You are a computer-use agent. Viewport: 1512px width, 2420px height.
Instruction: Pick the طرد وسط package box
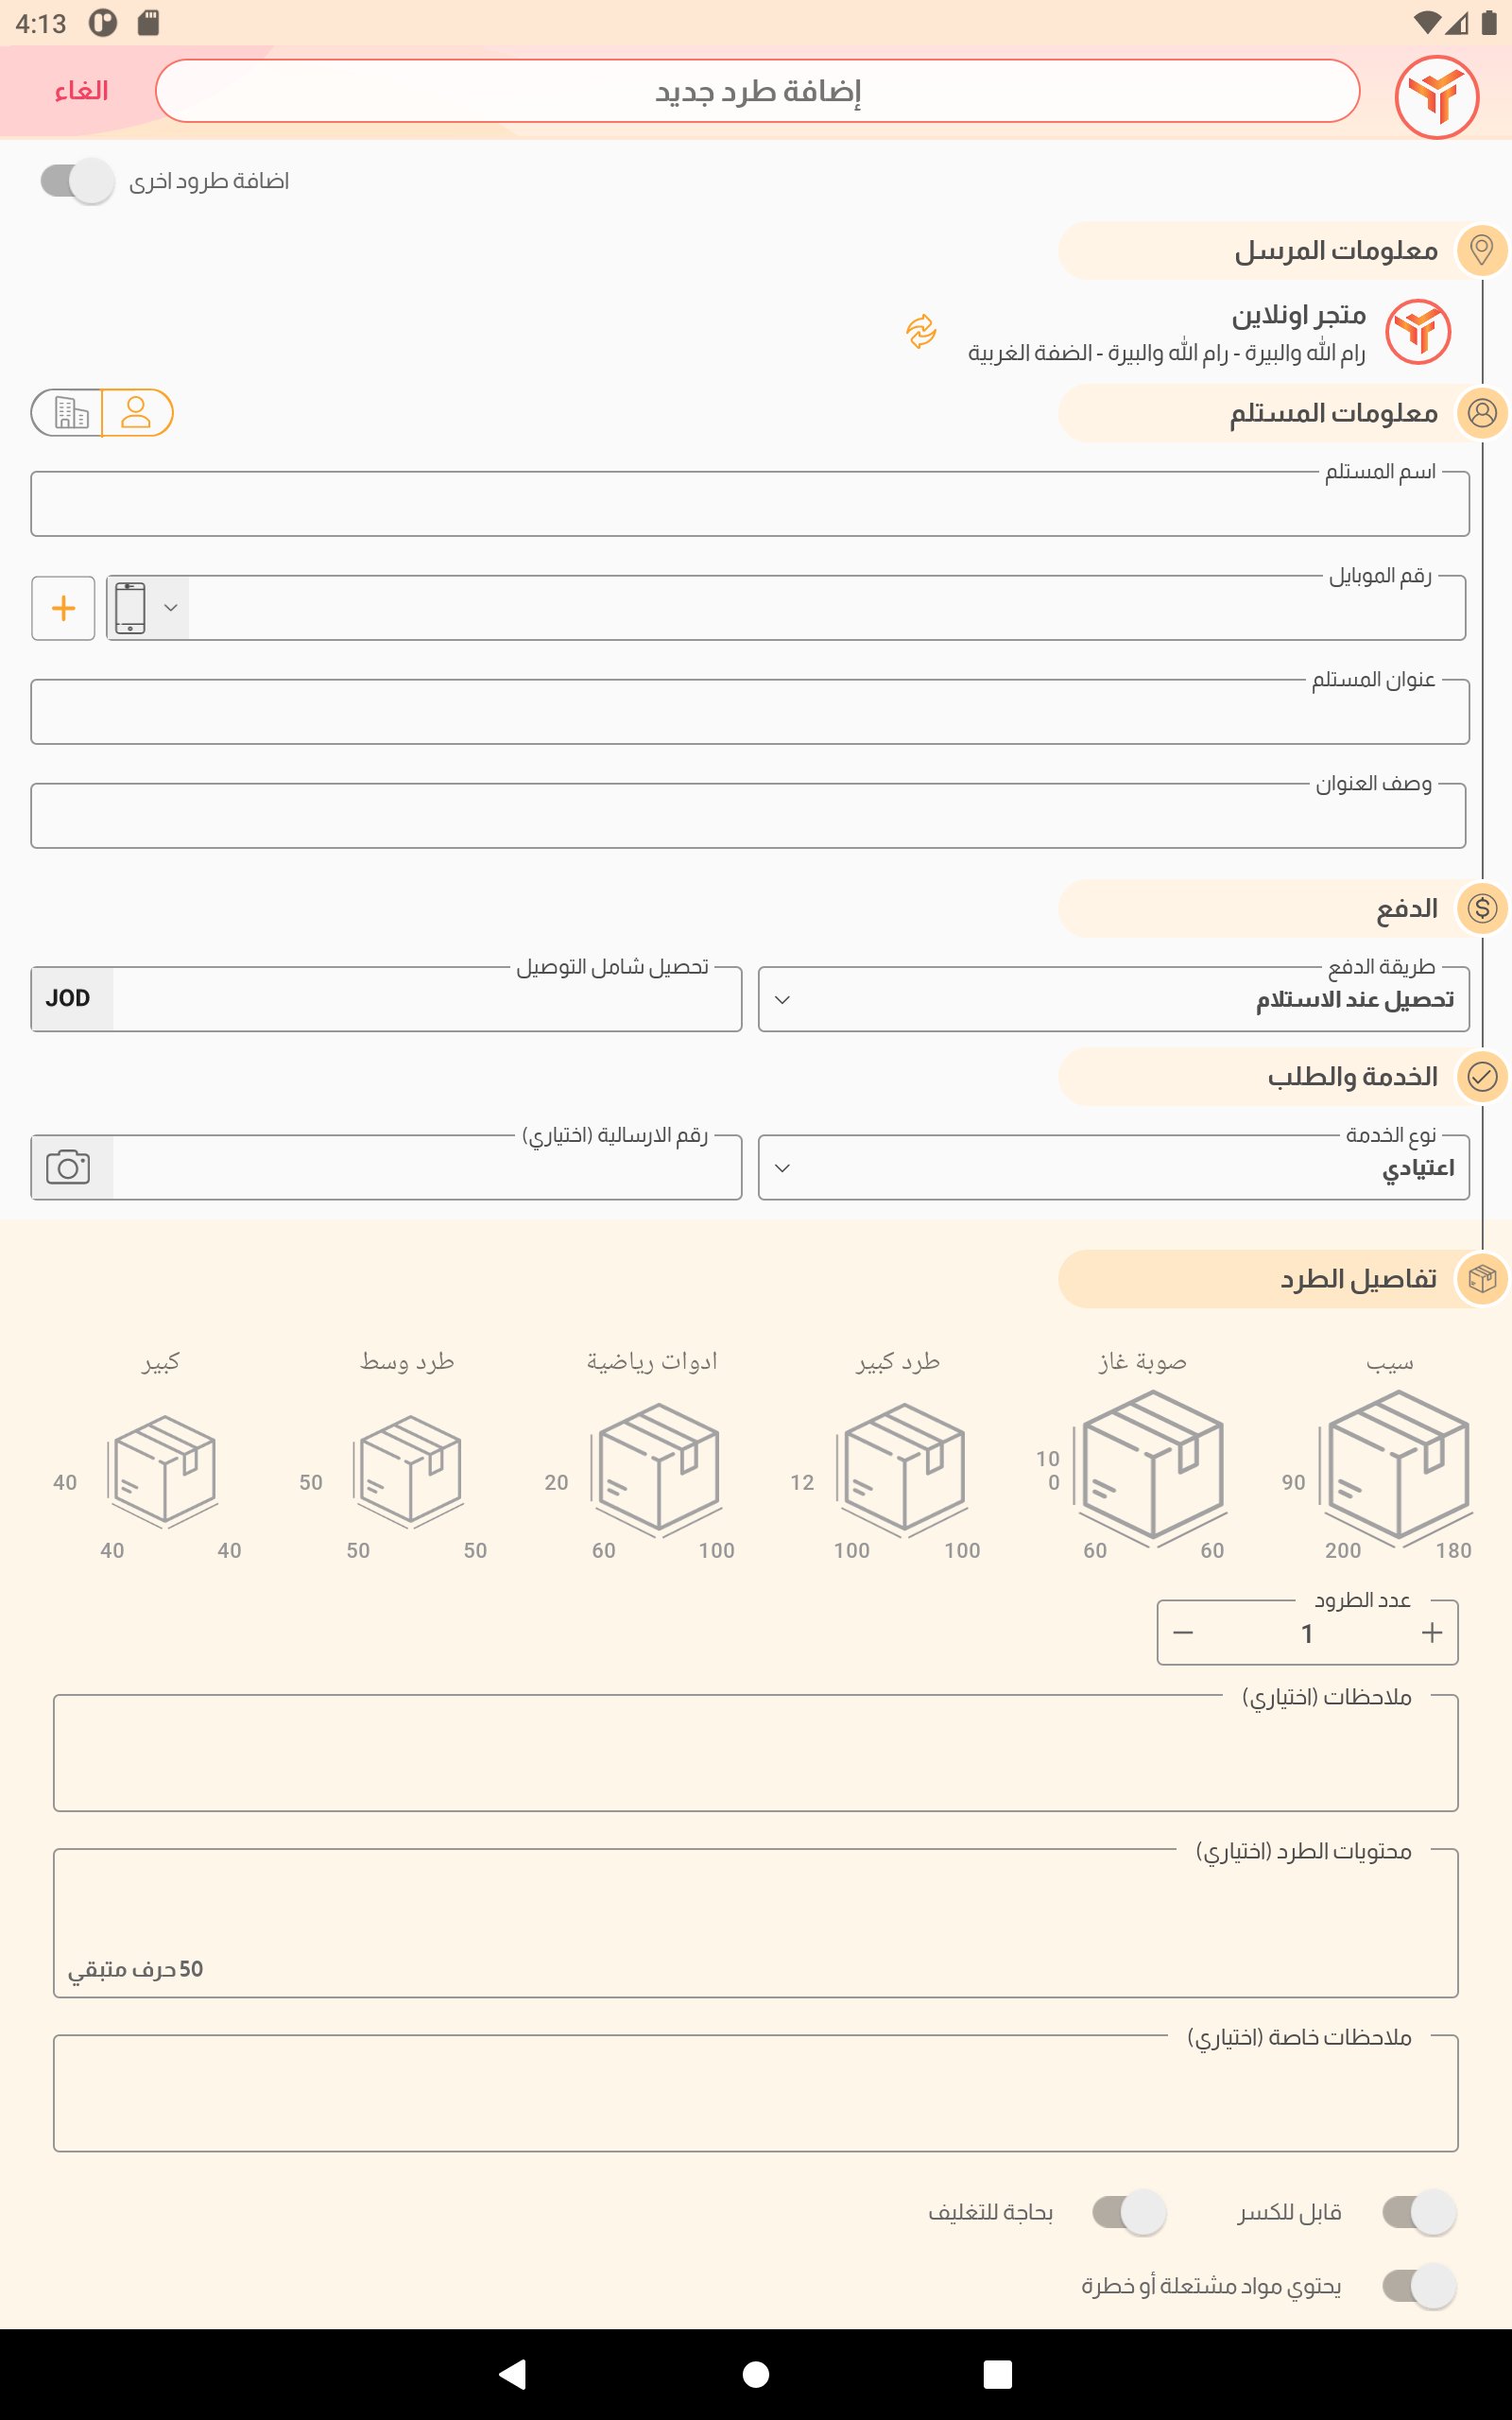pos(410,1470)
